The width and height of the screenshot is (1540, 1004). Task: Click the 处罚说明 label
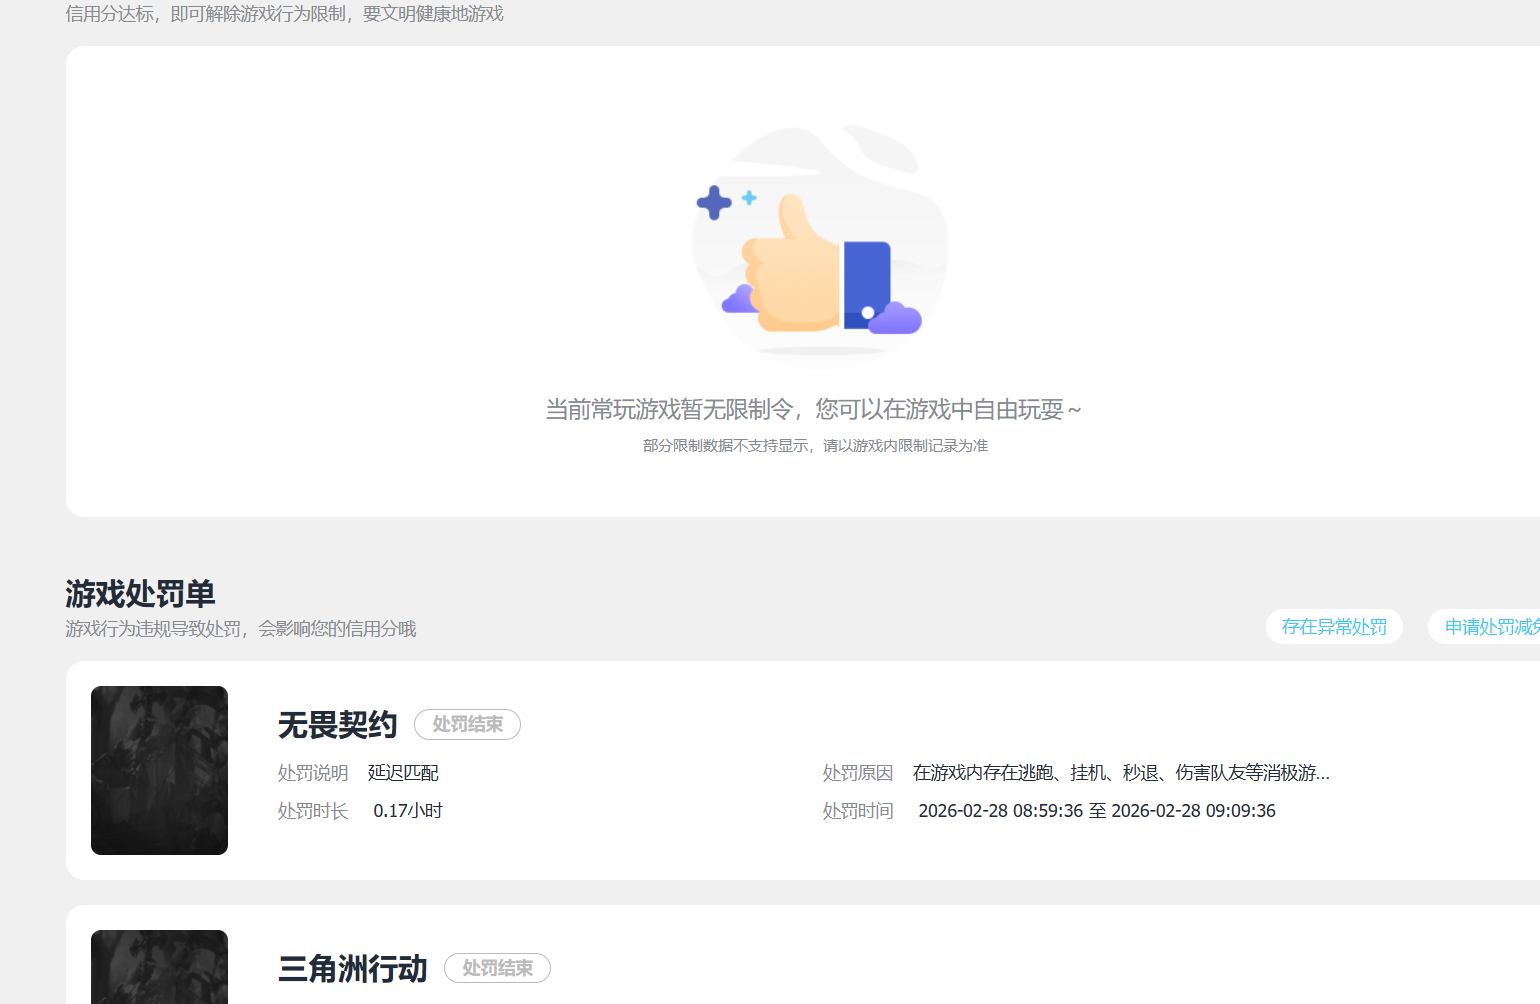313,773
